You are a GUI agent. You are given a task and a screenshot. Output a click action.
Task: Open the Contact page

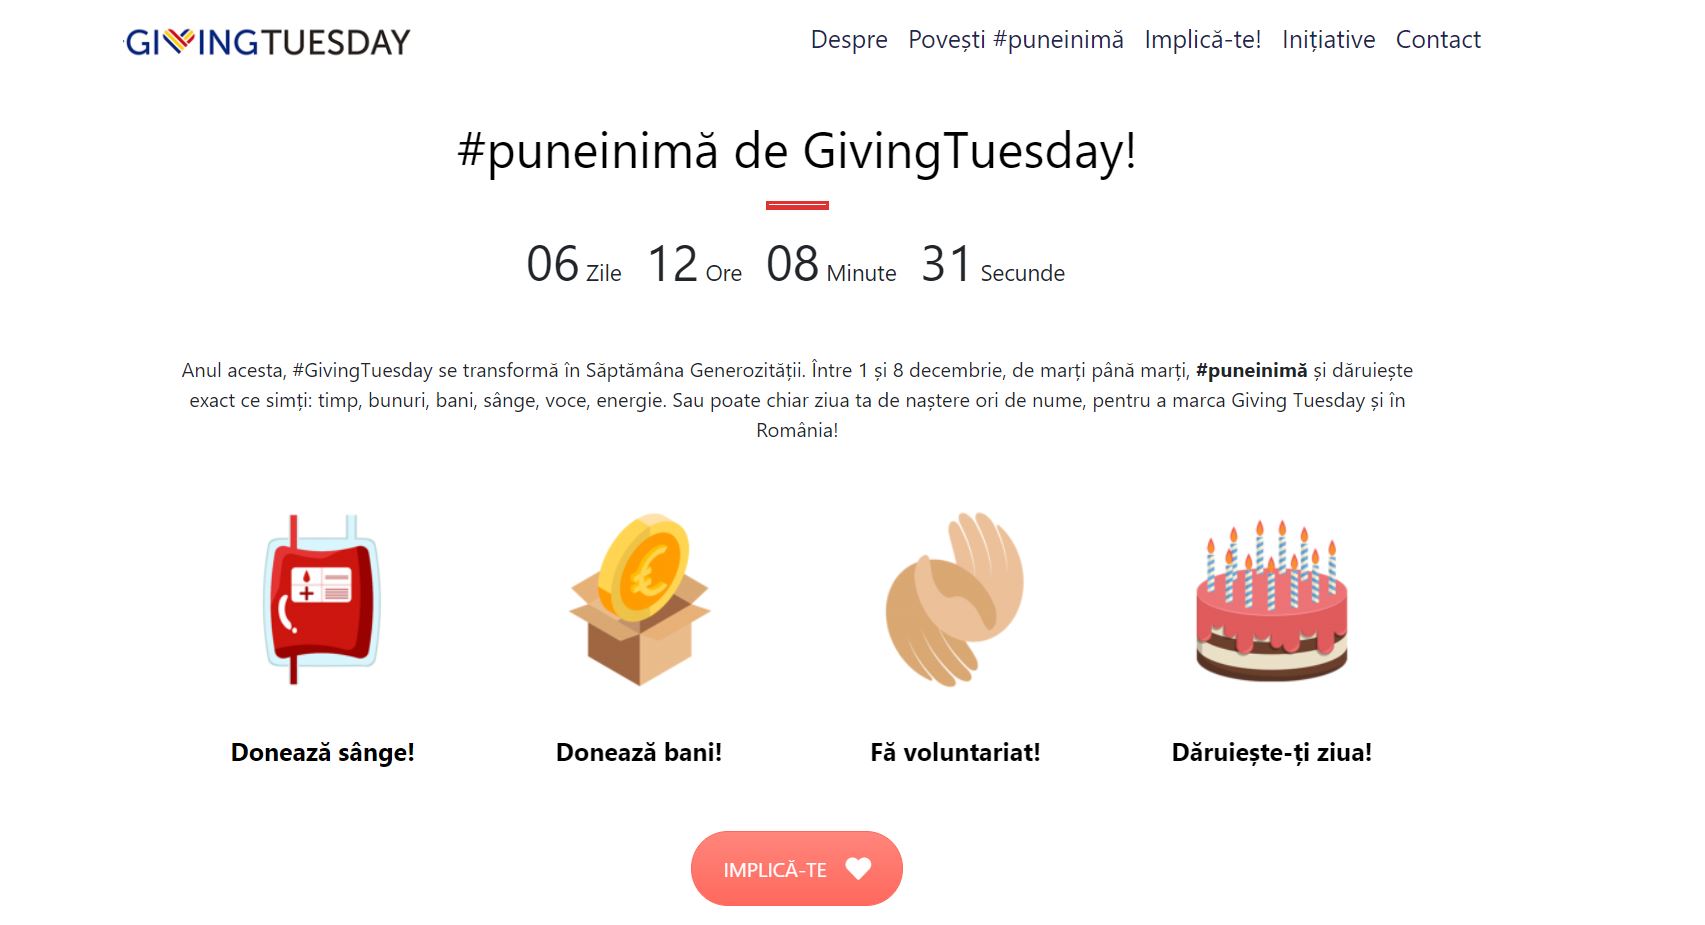1438,40
